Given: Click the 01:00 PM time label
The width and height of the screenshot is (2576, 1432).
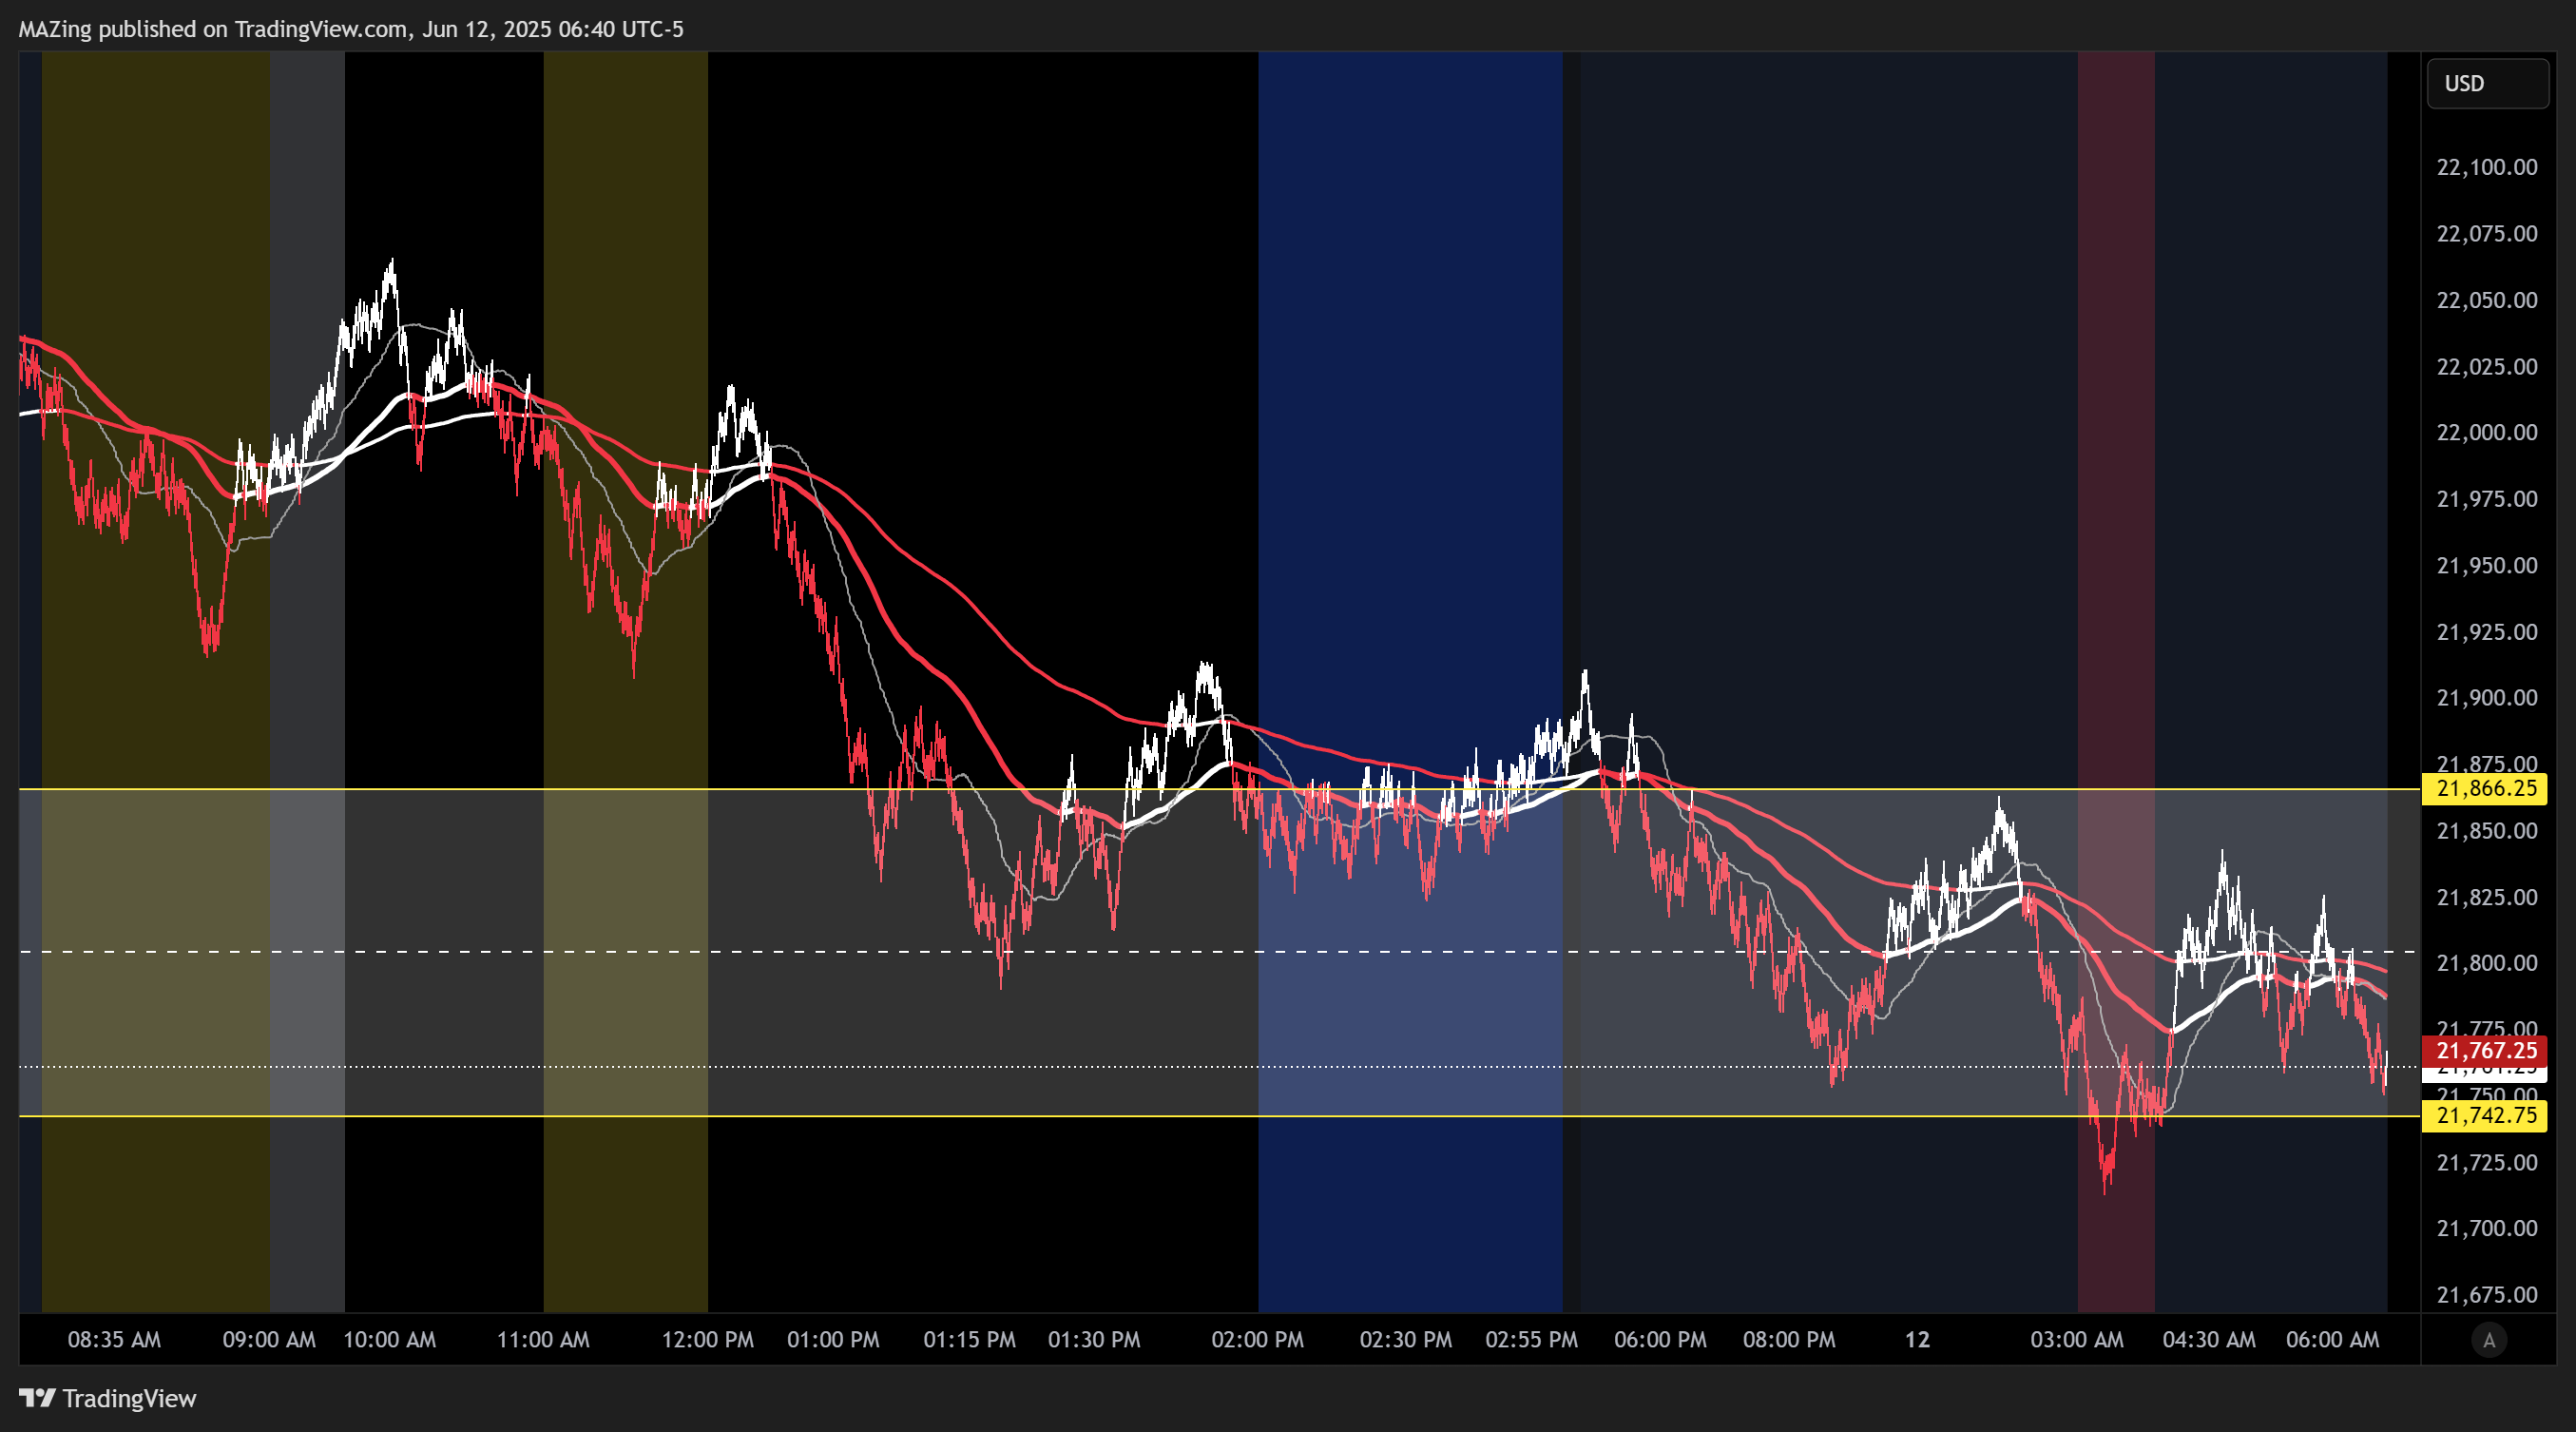Looking at the screenshot, I should tap(833, 1340).
